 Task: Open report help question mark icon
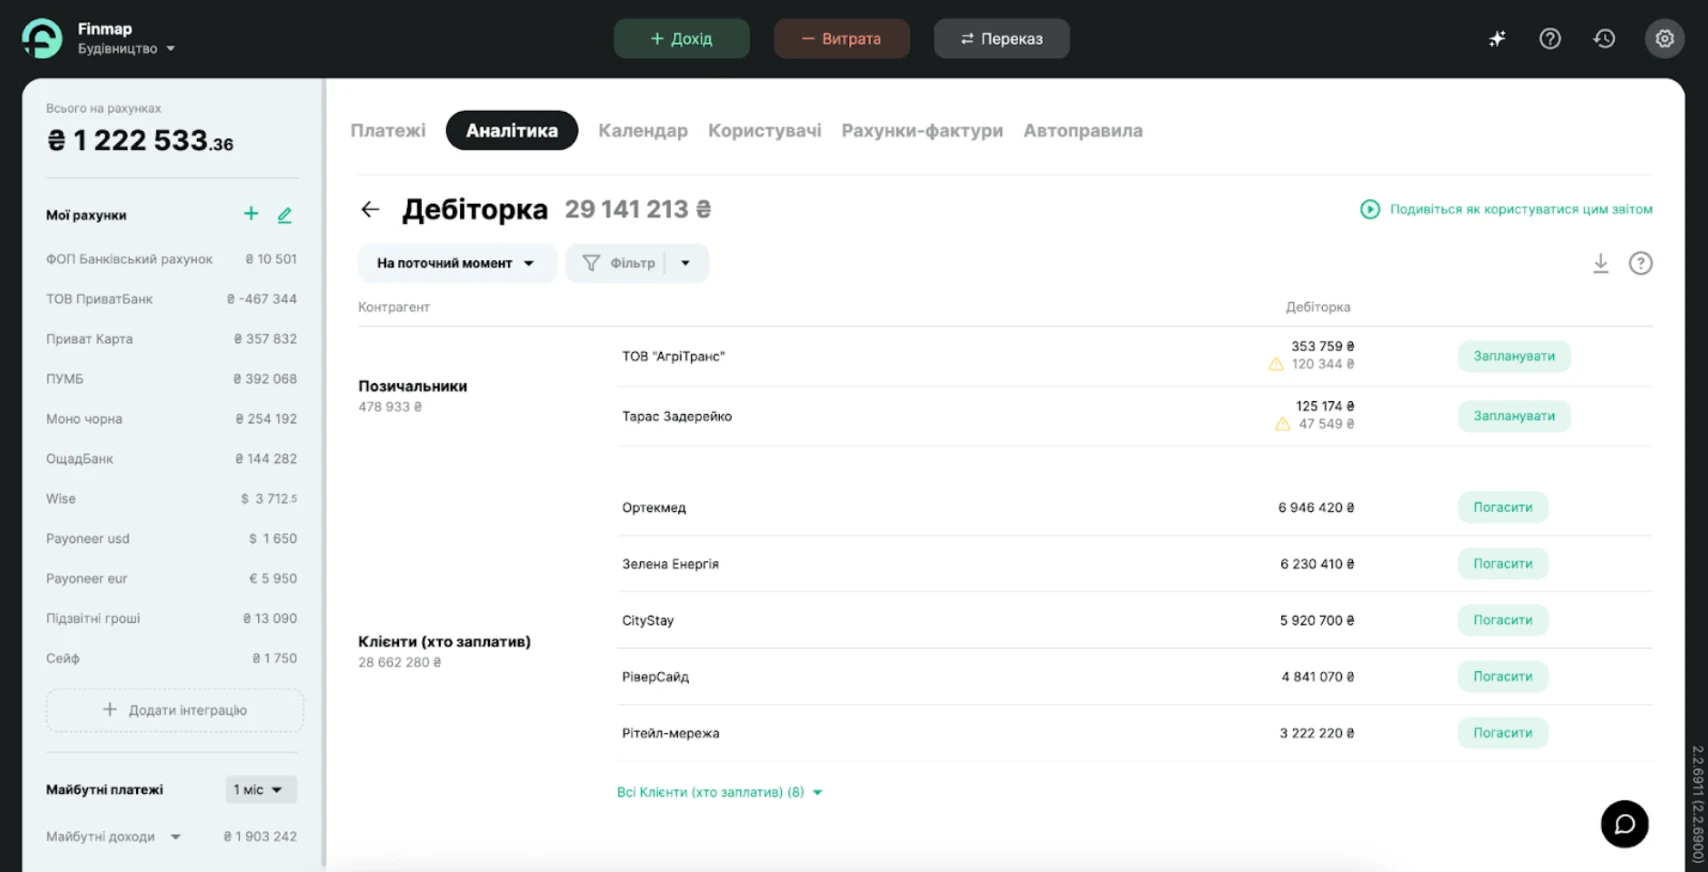[1641, 263]
